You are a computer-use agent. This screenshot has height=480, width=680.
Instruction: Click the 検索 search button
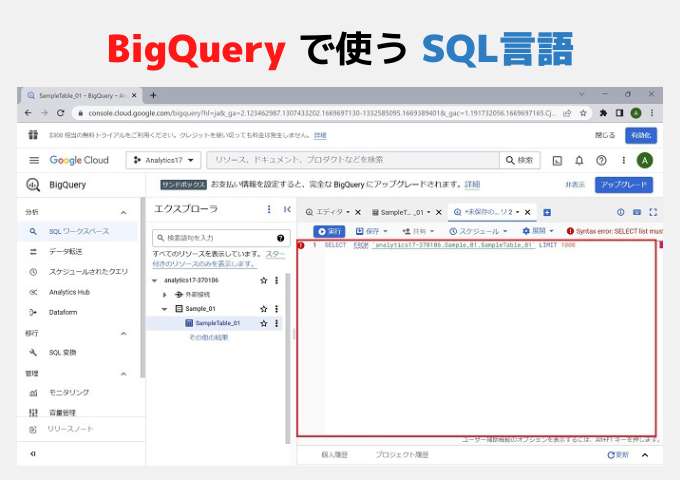520,160
